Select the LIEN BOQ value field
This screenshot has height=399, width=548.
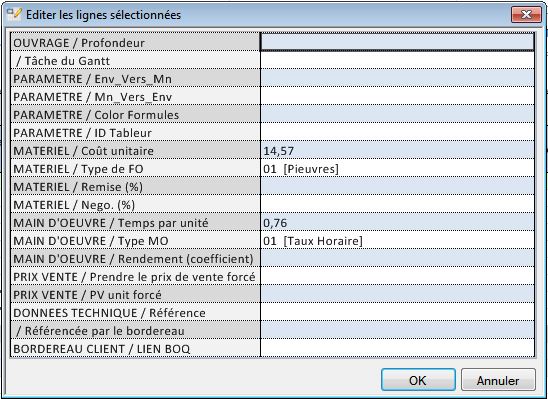click(397, 348)
